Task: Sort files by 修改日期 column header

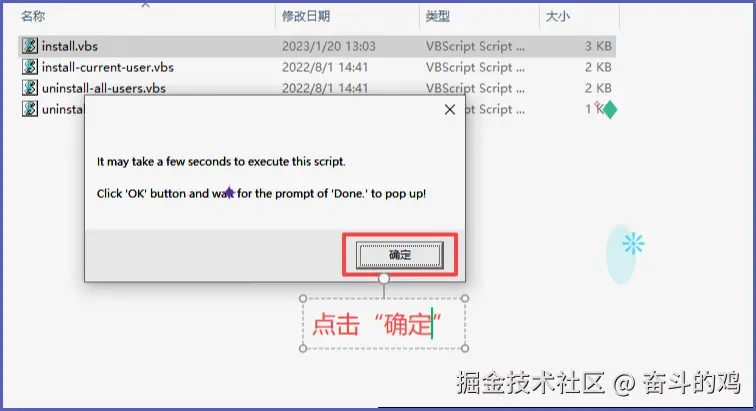Action: pos(306,16)
